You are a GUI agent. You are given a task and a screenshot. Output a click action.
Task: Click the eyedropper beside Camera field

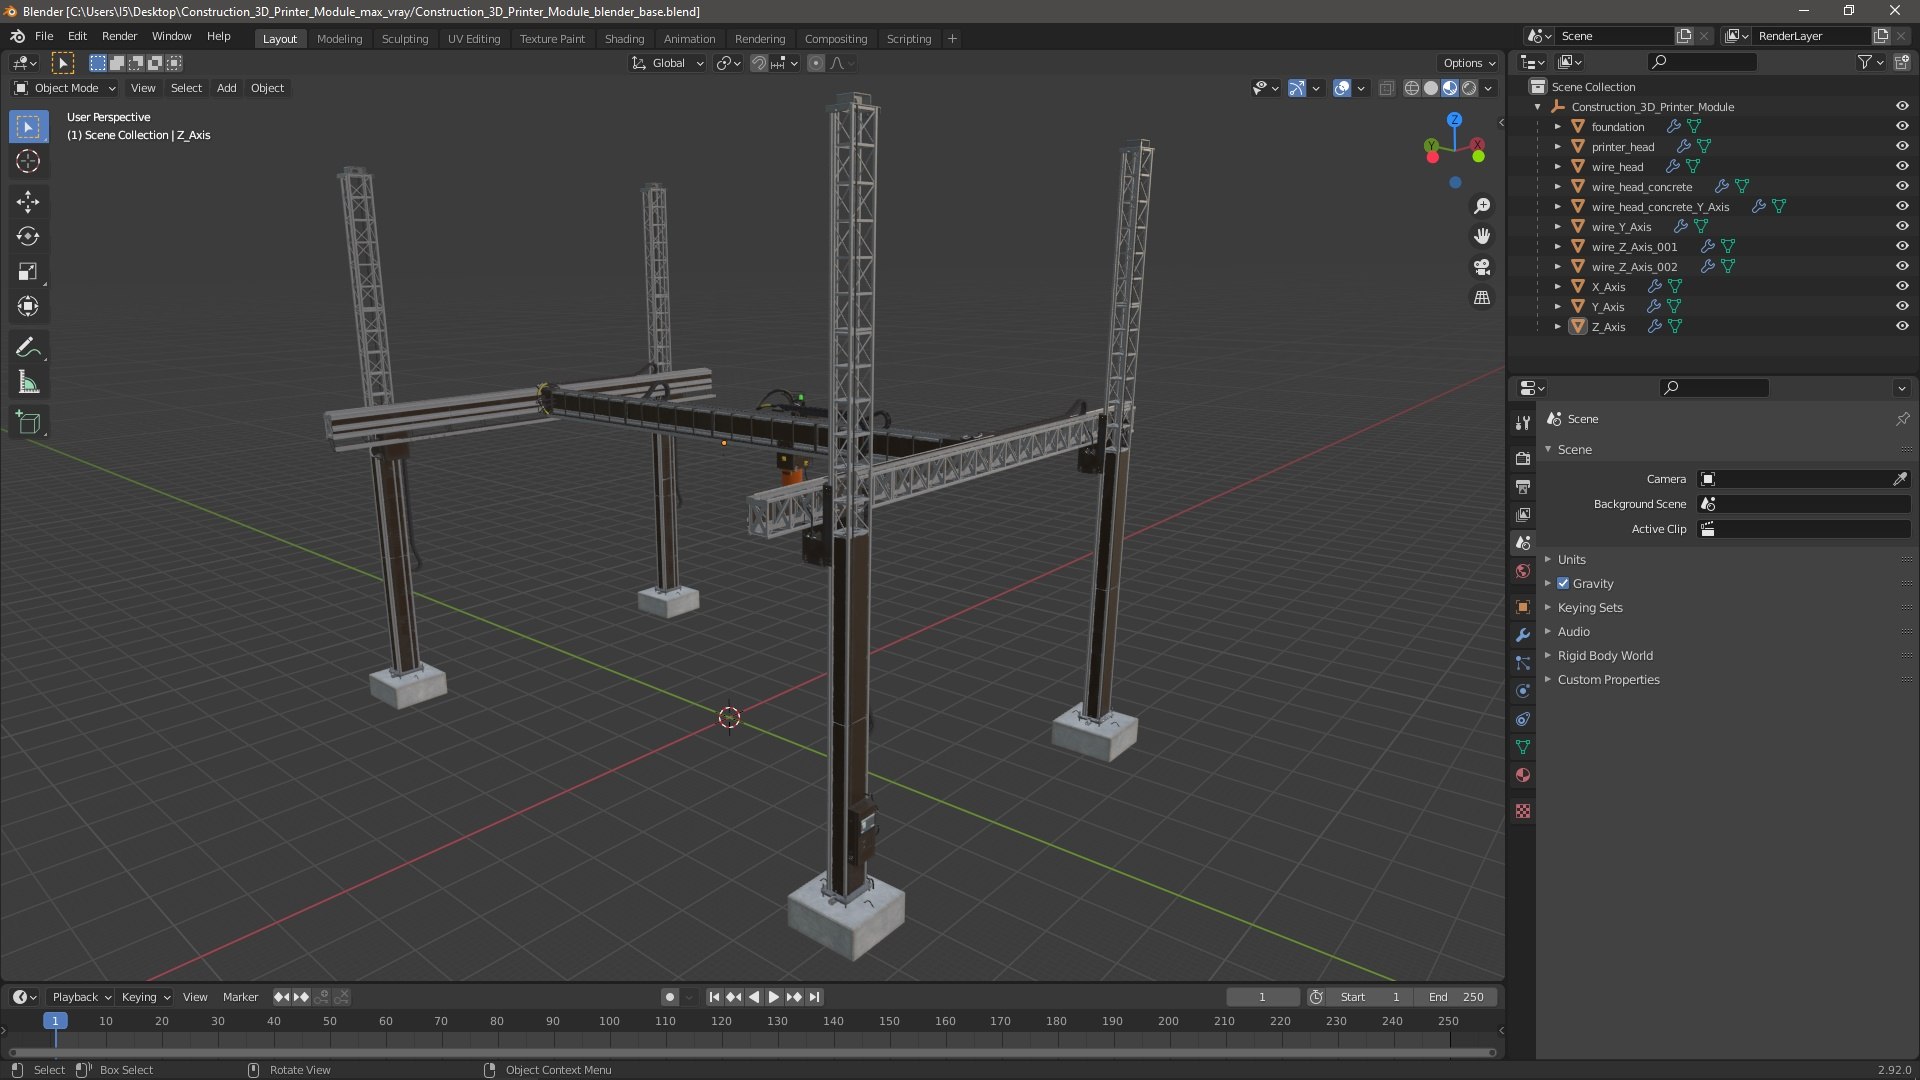pos(1900,479)
